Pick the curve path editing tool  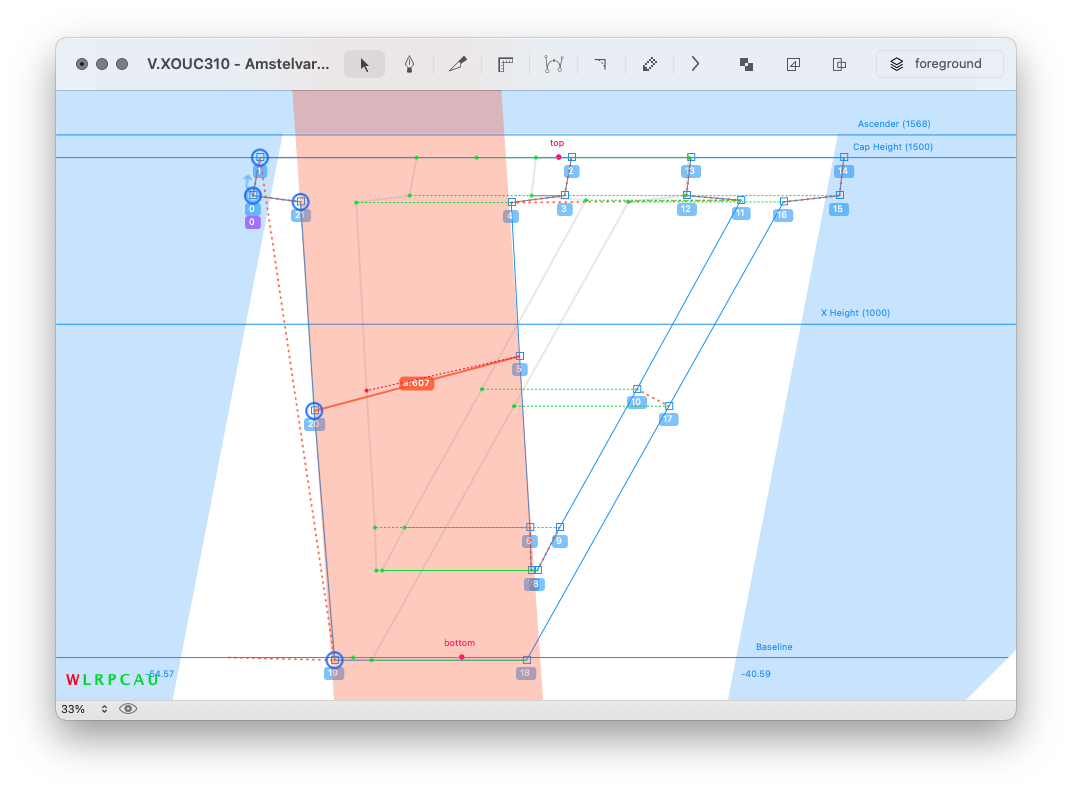click(553, 64)
